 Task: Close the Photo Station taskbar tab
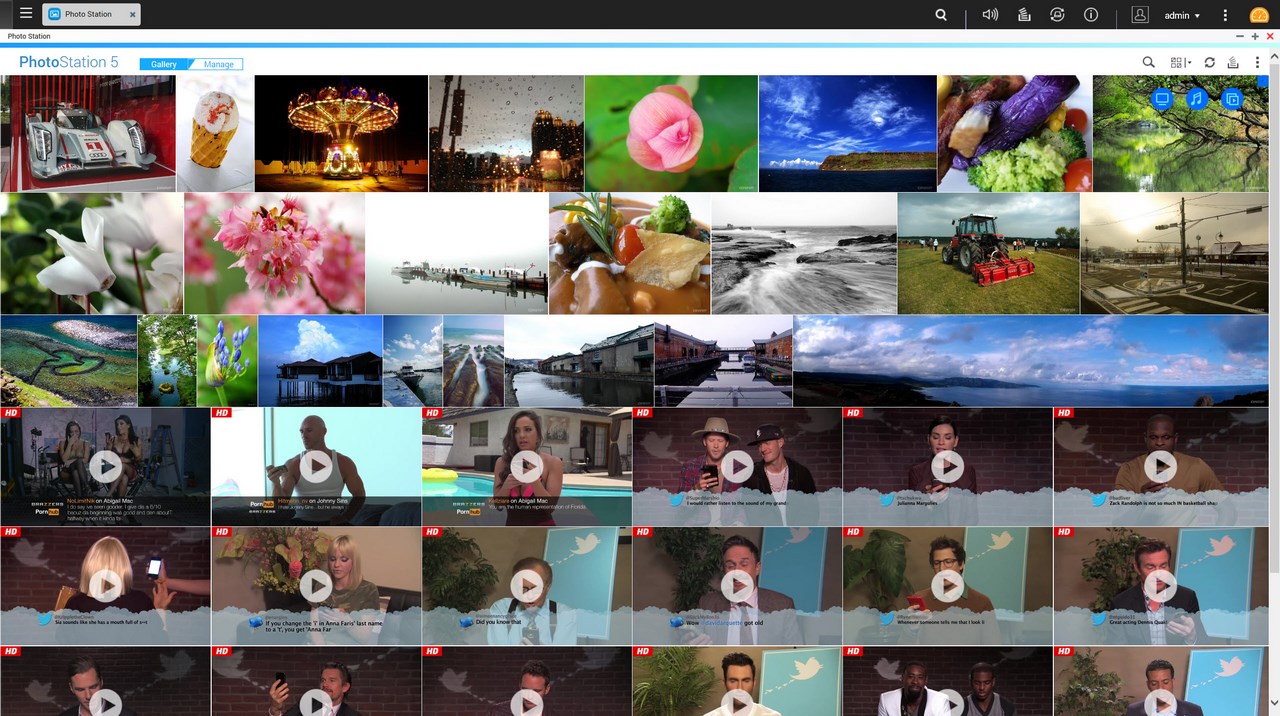click(132, 15)
